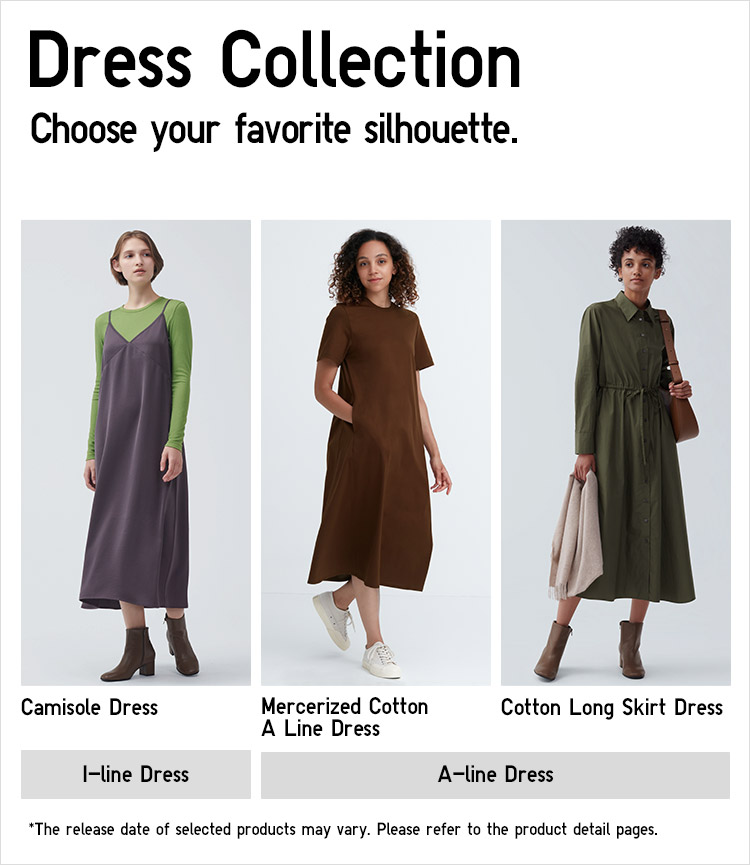Select the Mercerized Cotton A Line Dress label
This screenshot has width=750, height=865.
[x=344, y=717]
